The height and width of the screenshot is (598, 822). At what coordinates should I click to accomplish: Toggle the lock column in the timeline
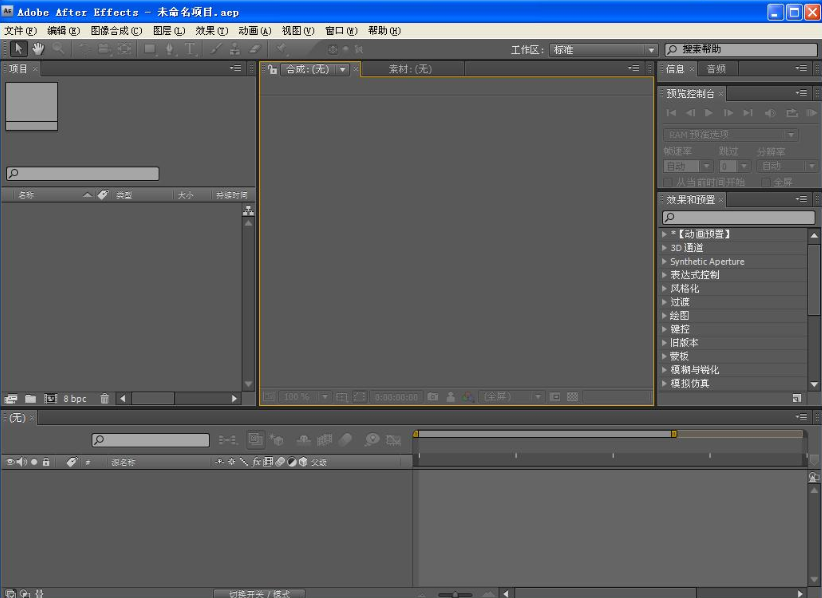46,462
